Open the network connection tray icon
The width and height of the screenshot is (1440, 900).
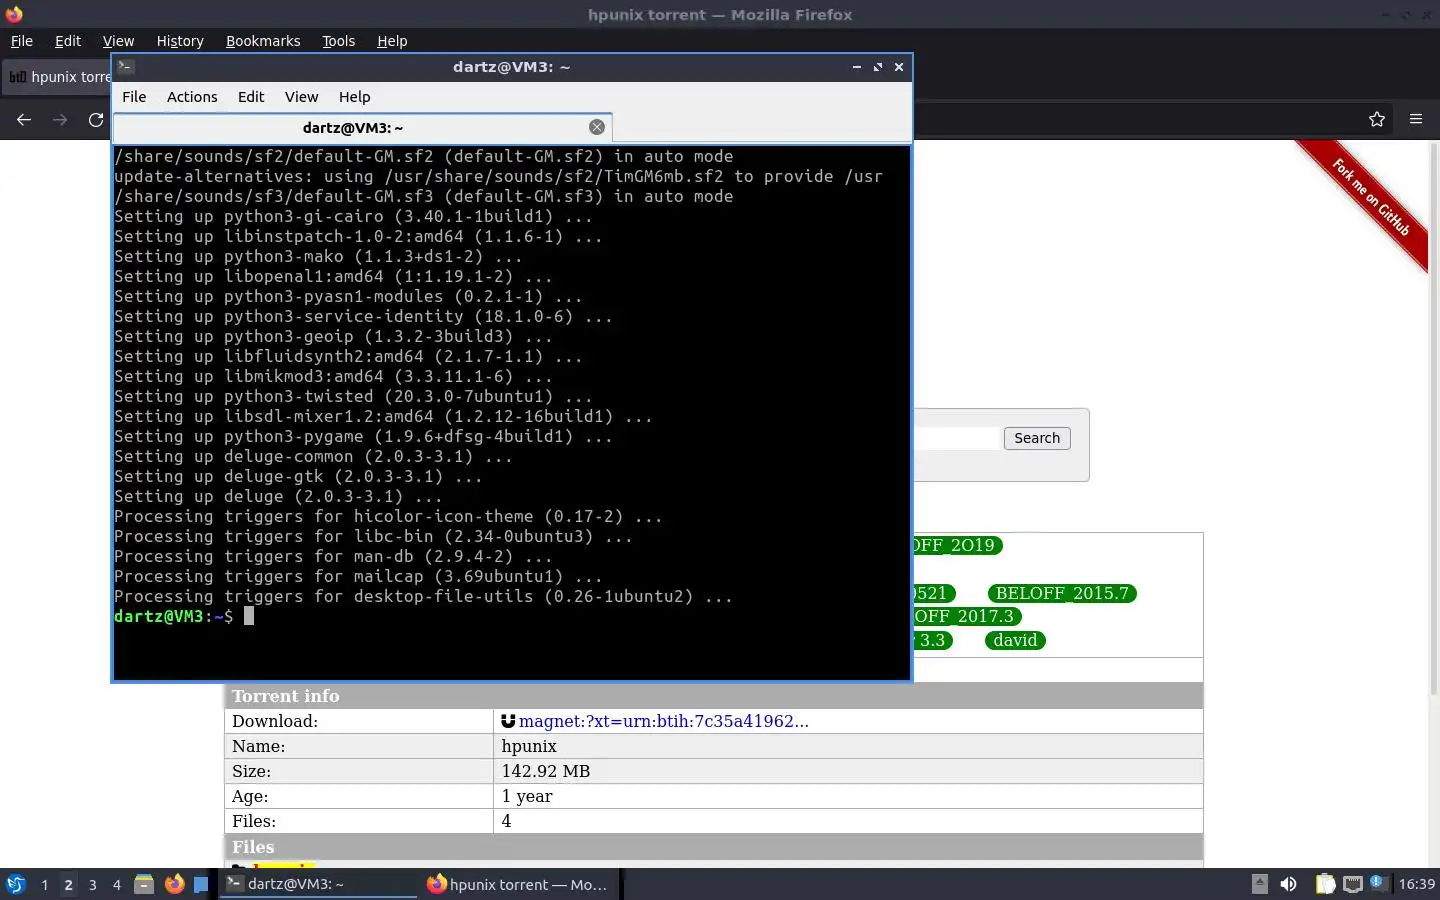1353,884
